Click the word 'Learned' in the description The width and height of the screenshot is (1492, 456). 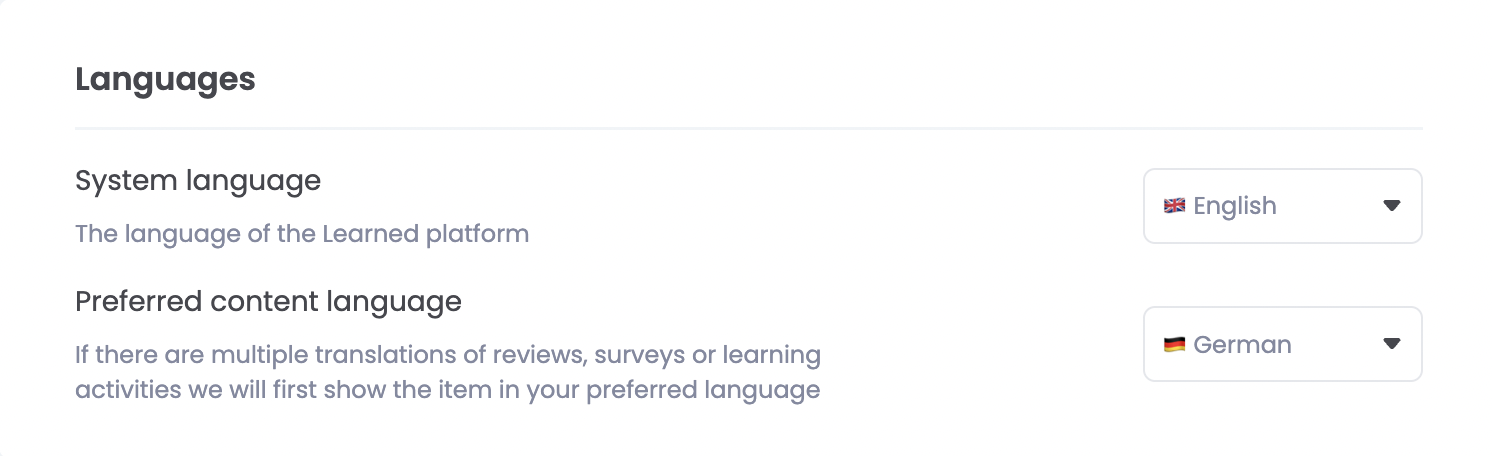(x=371, y=234)
